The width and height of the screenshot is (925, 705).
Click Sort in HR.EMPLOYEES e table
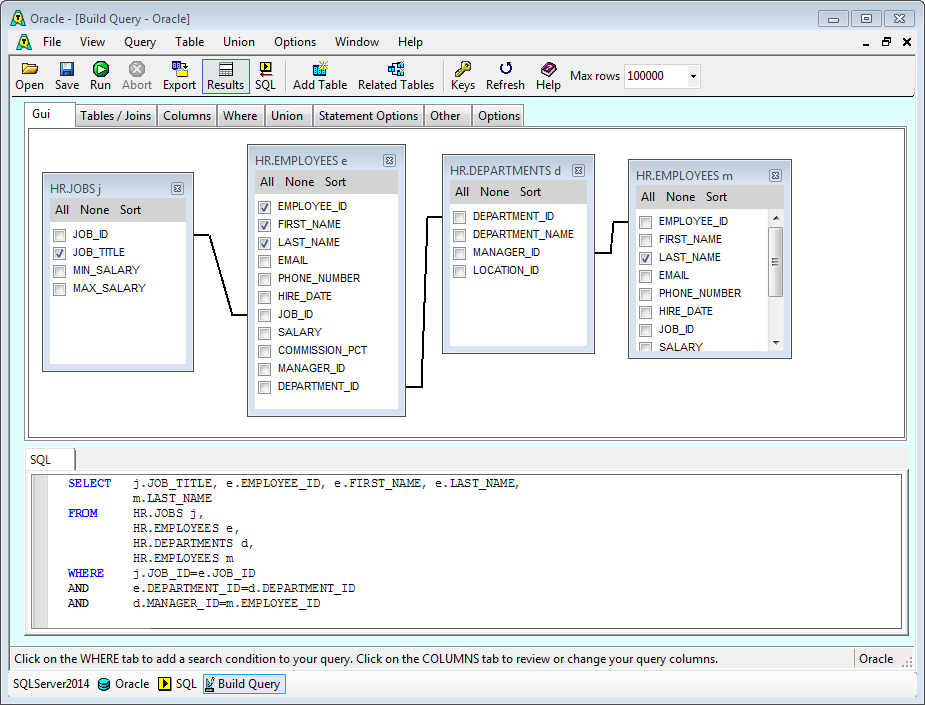[x=336, y=182]
